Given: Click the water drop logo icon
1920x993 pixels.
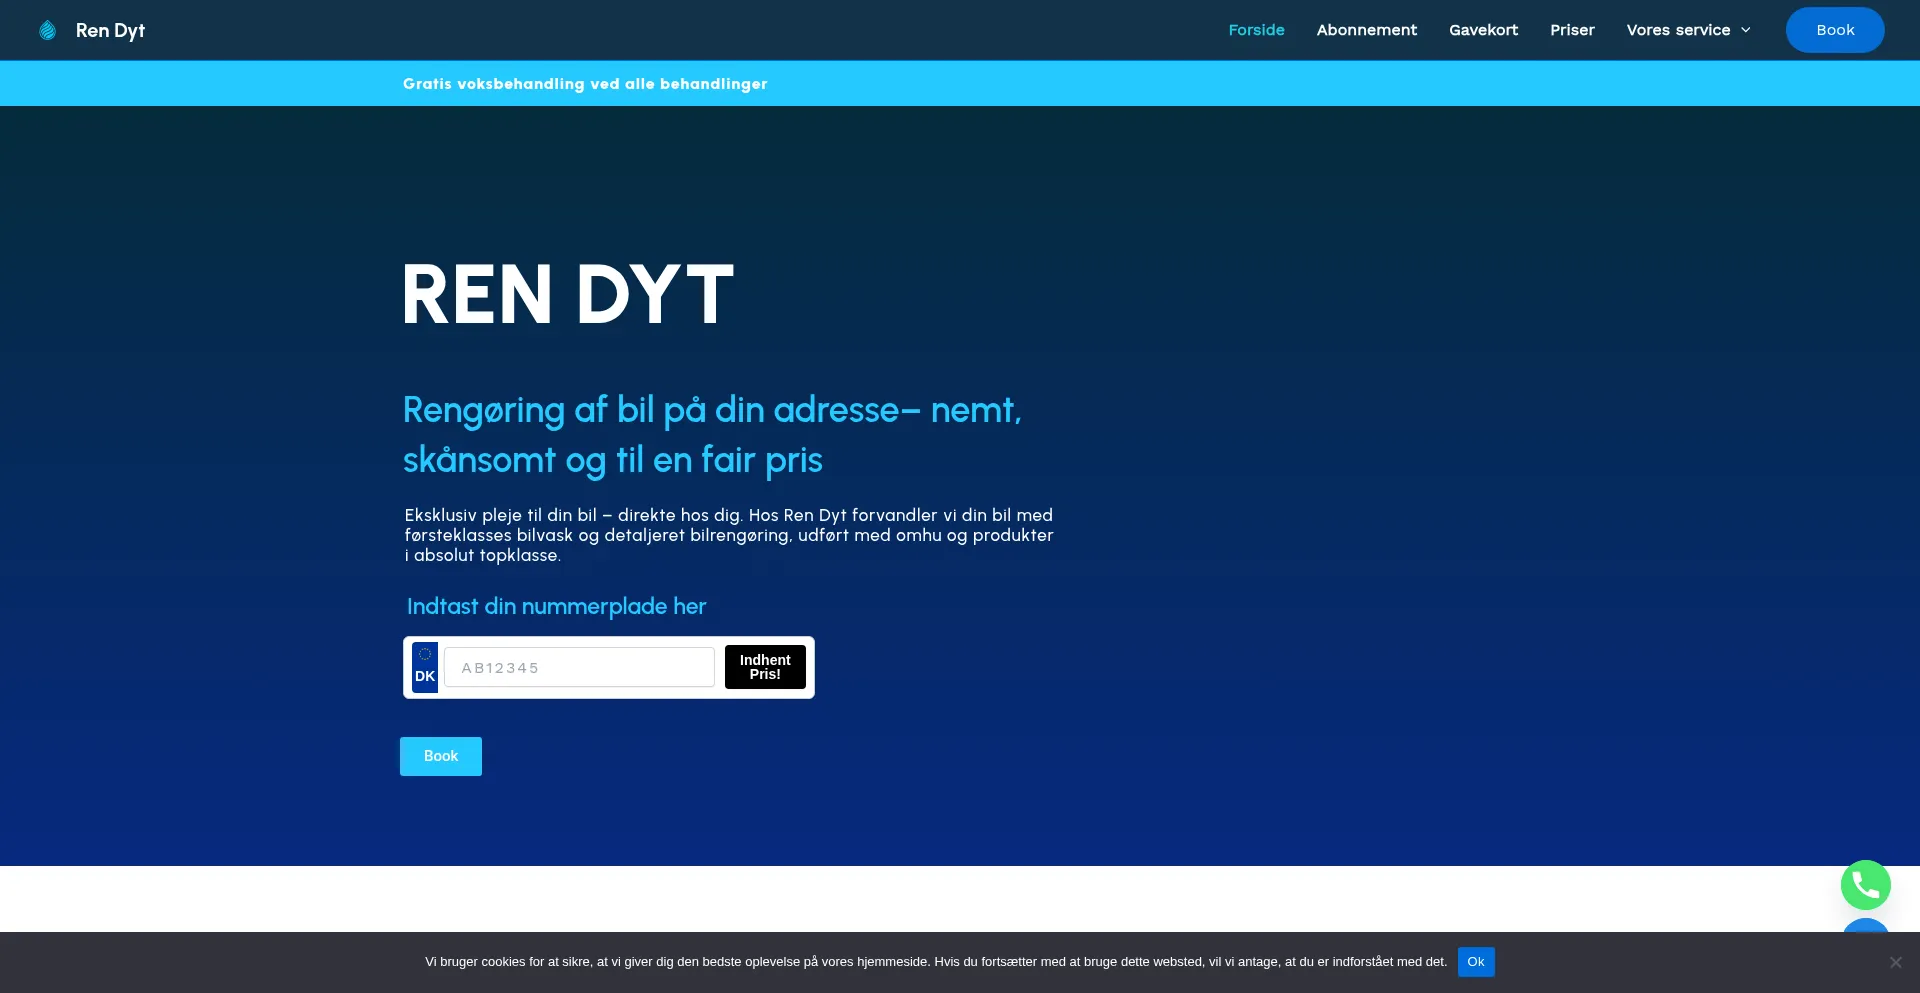Looking at the screenshot, I should tap(47, 31).
